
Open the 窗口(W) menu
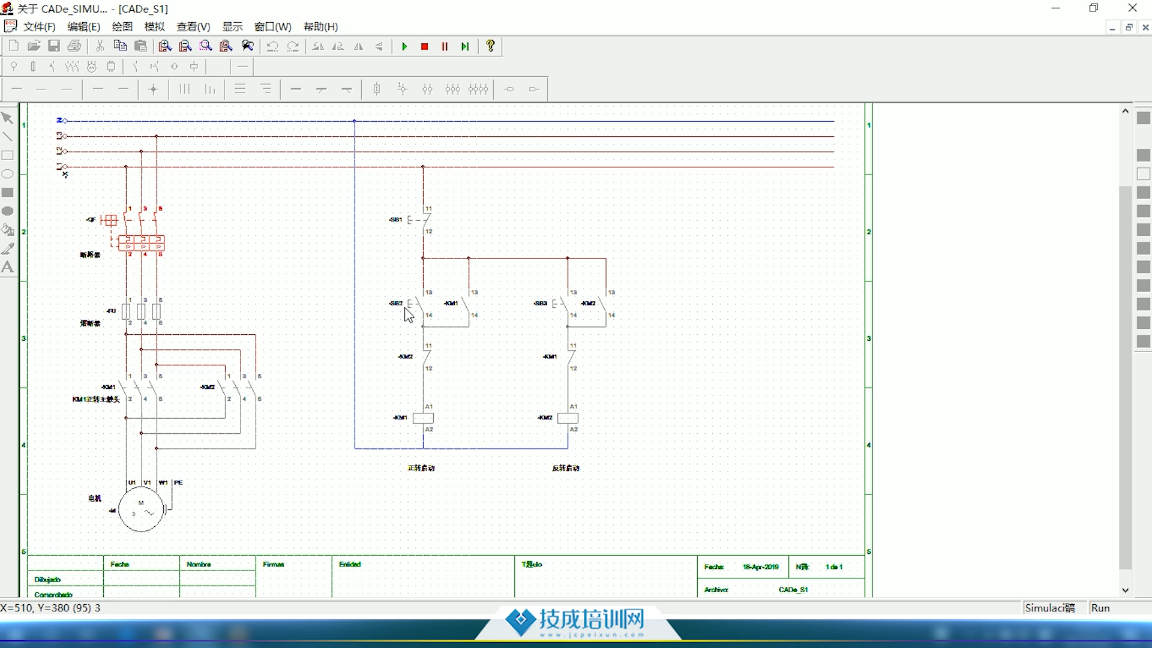point(273,26)
